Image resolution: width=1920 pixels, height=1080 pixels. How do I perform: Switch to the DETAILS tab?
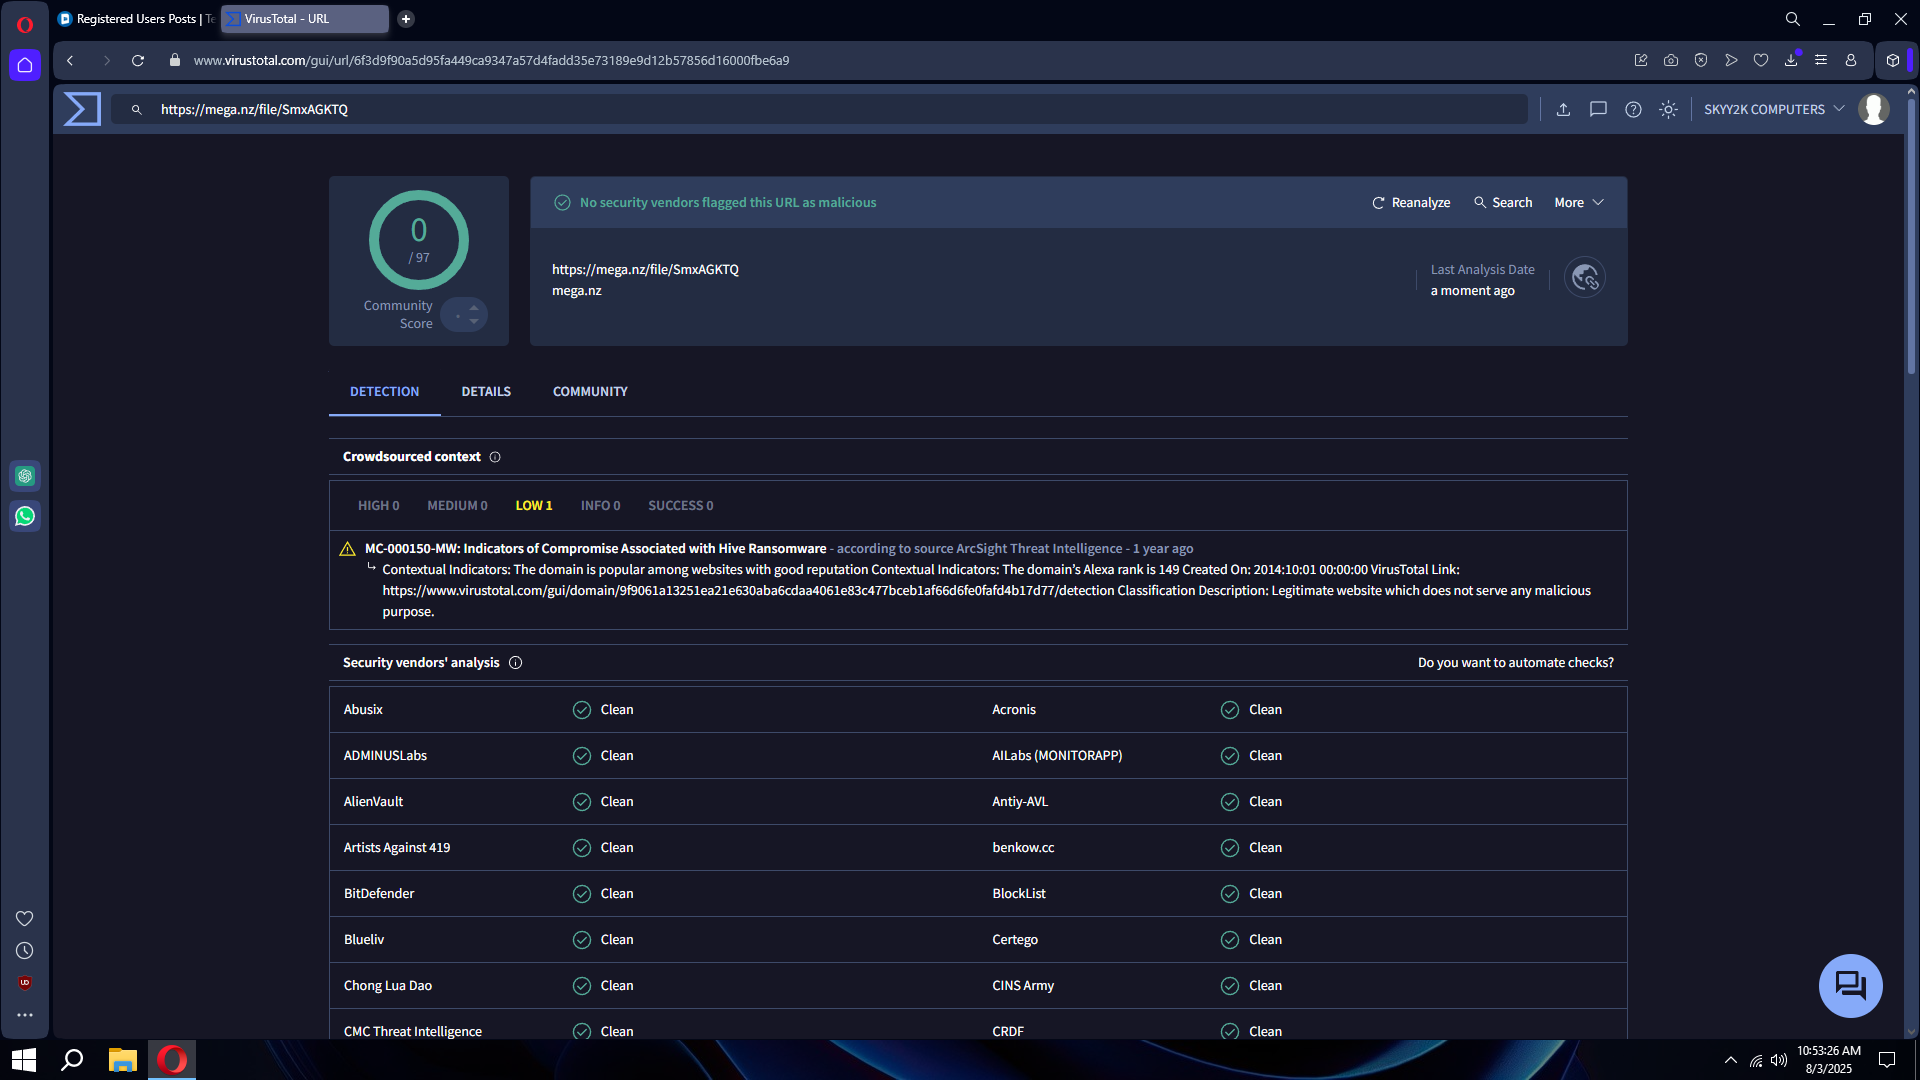point(486,392)
